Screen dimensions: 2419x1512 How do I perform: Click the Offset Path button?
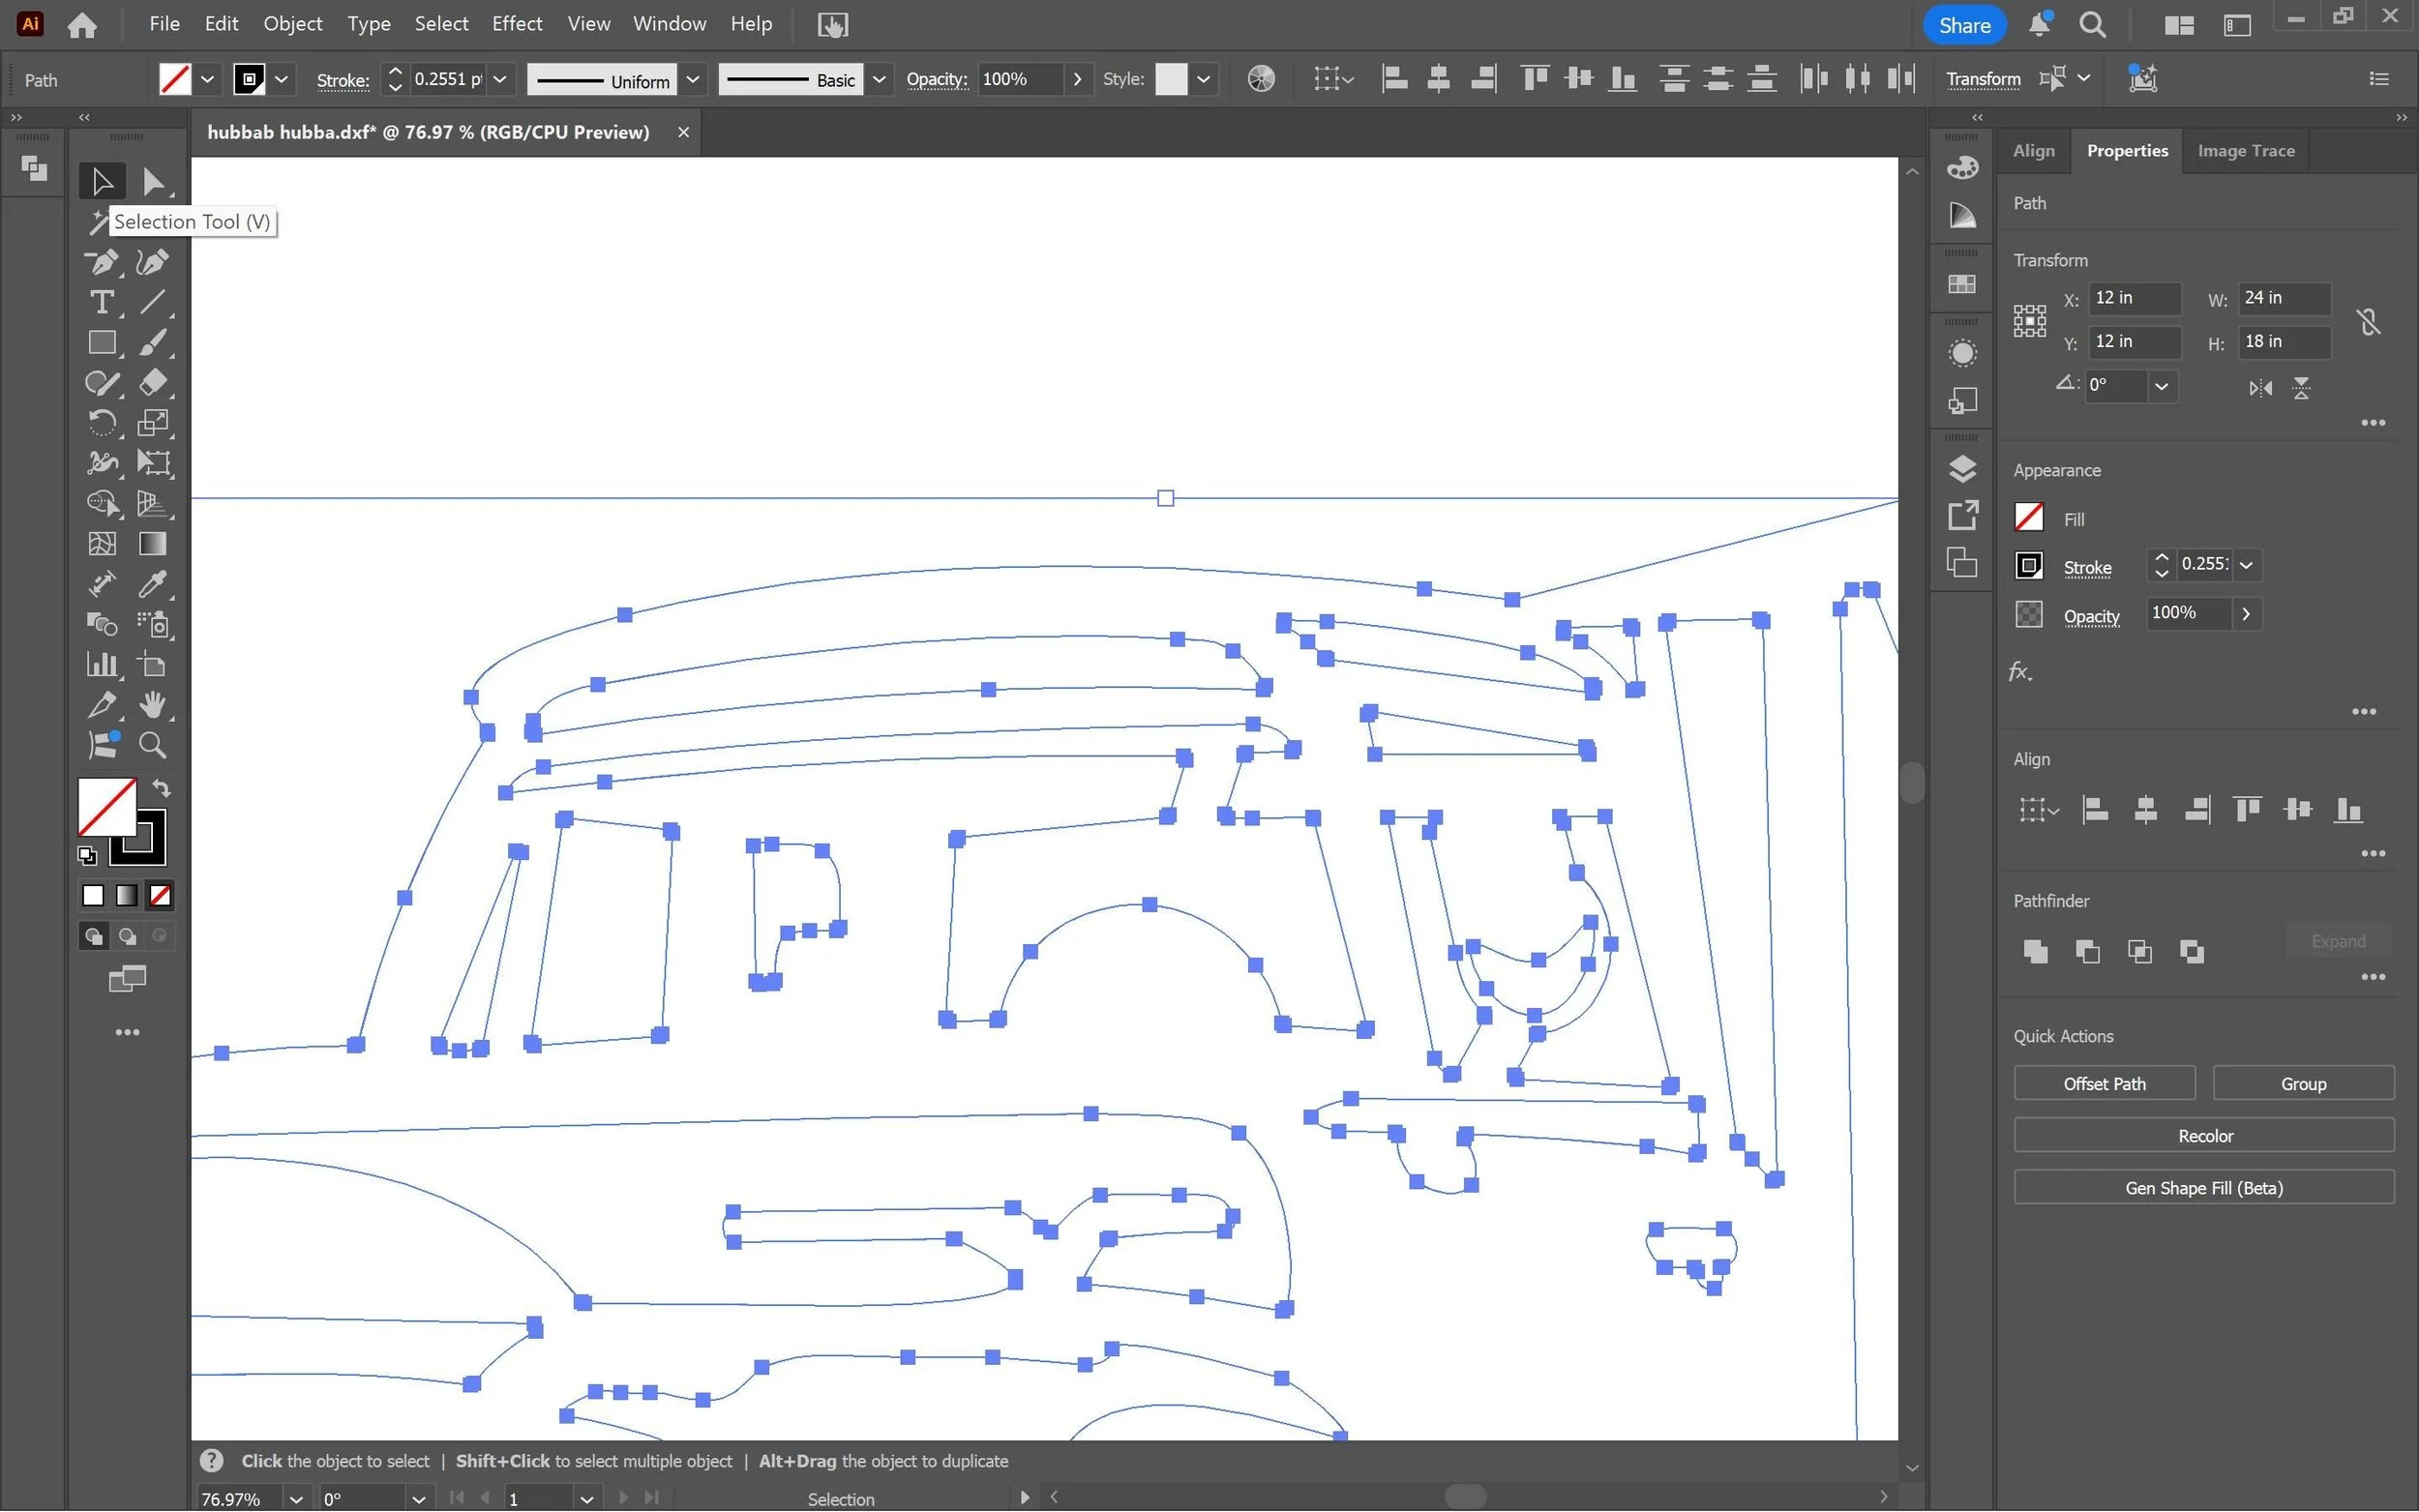tap(2103, 1083)
